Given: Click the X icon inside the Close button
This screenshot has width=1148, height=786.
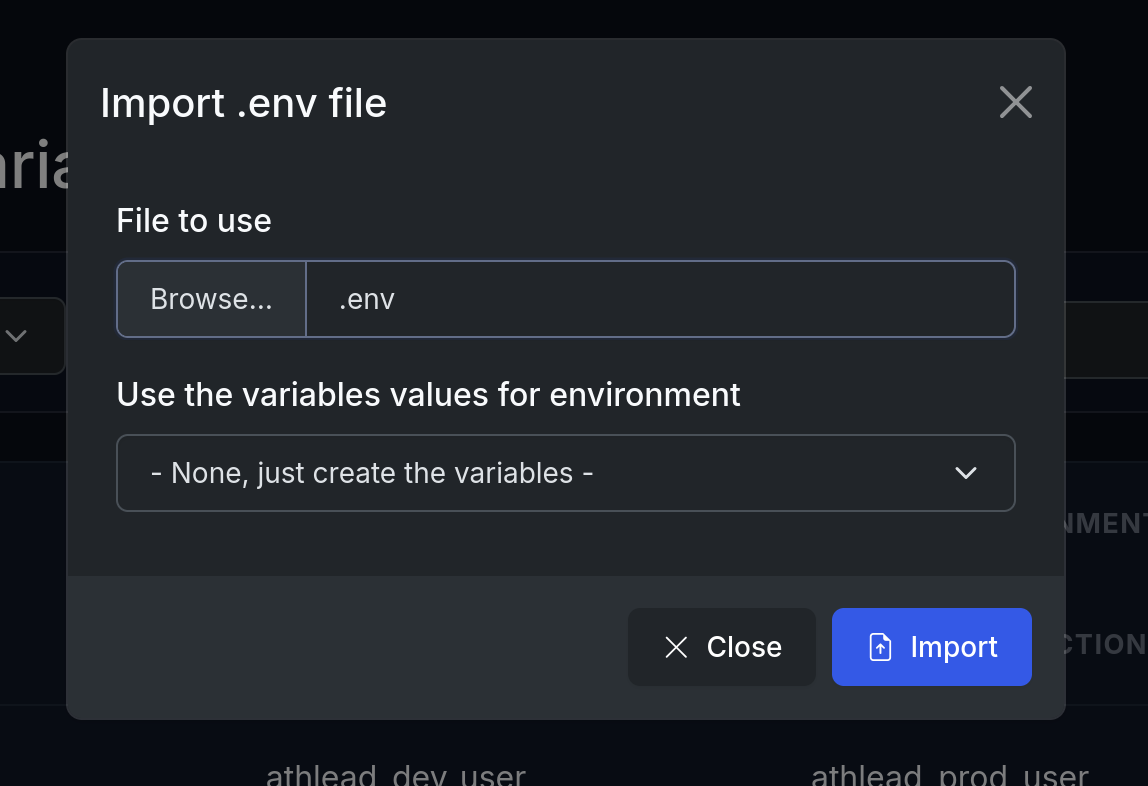Looking at the screenshot, I should [676, 647].
